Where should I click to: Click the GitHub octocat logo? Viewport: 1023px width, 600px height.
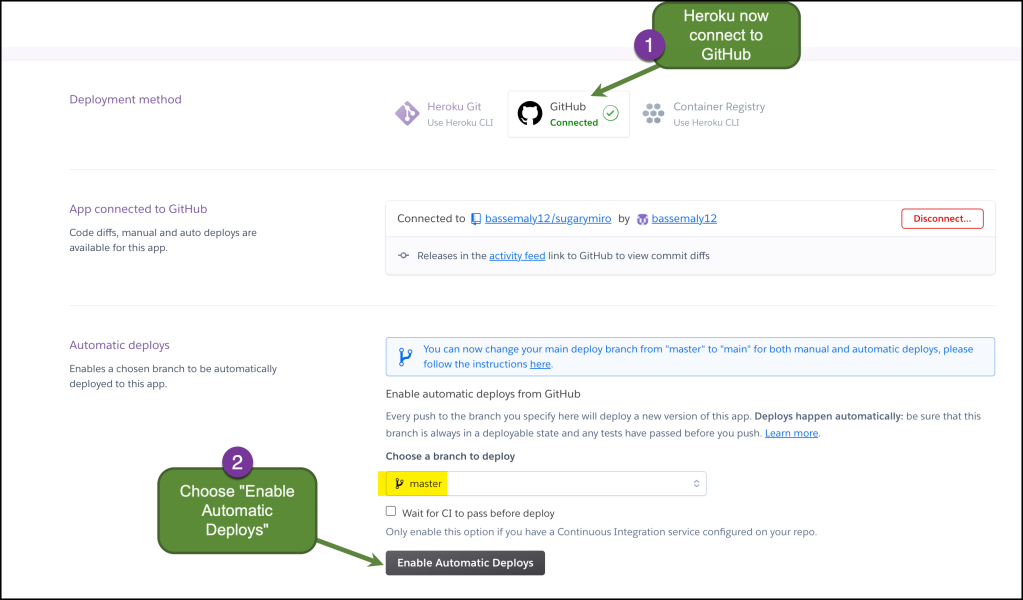530,113
